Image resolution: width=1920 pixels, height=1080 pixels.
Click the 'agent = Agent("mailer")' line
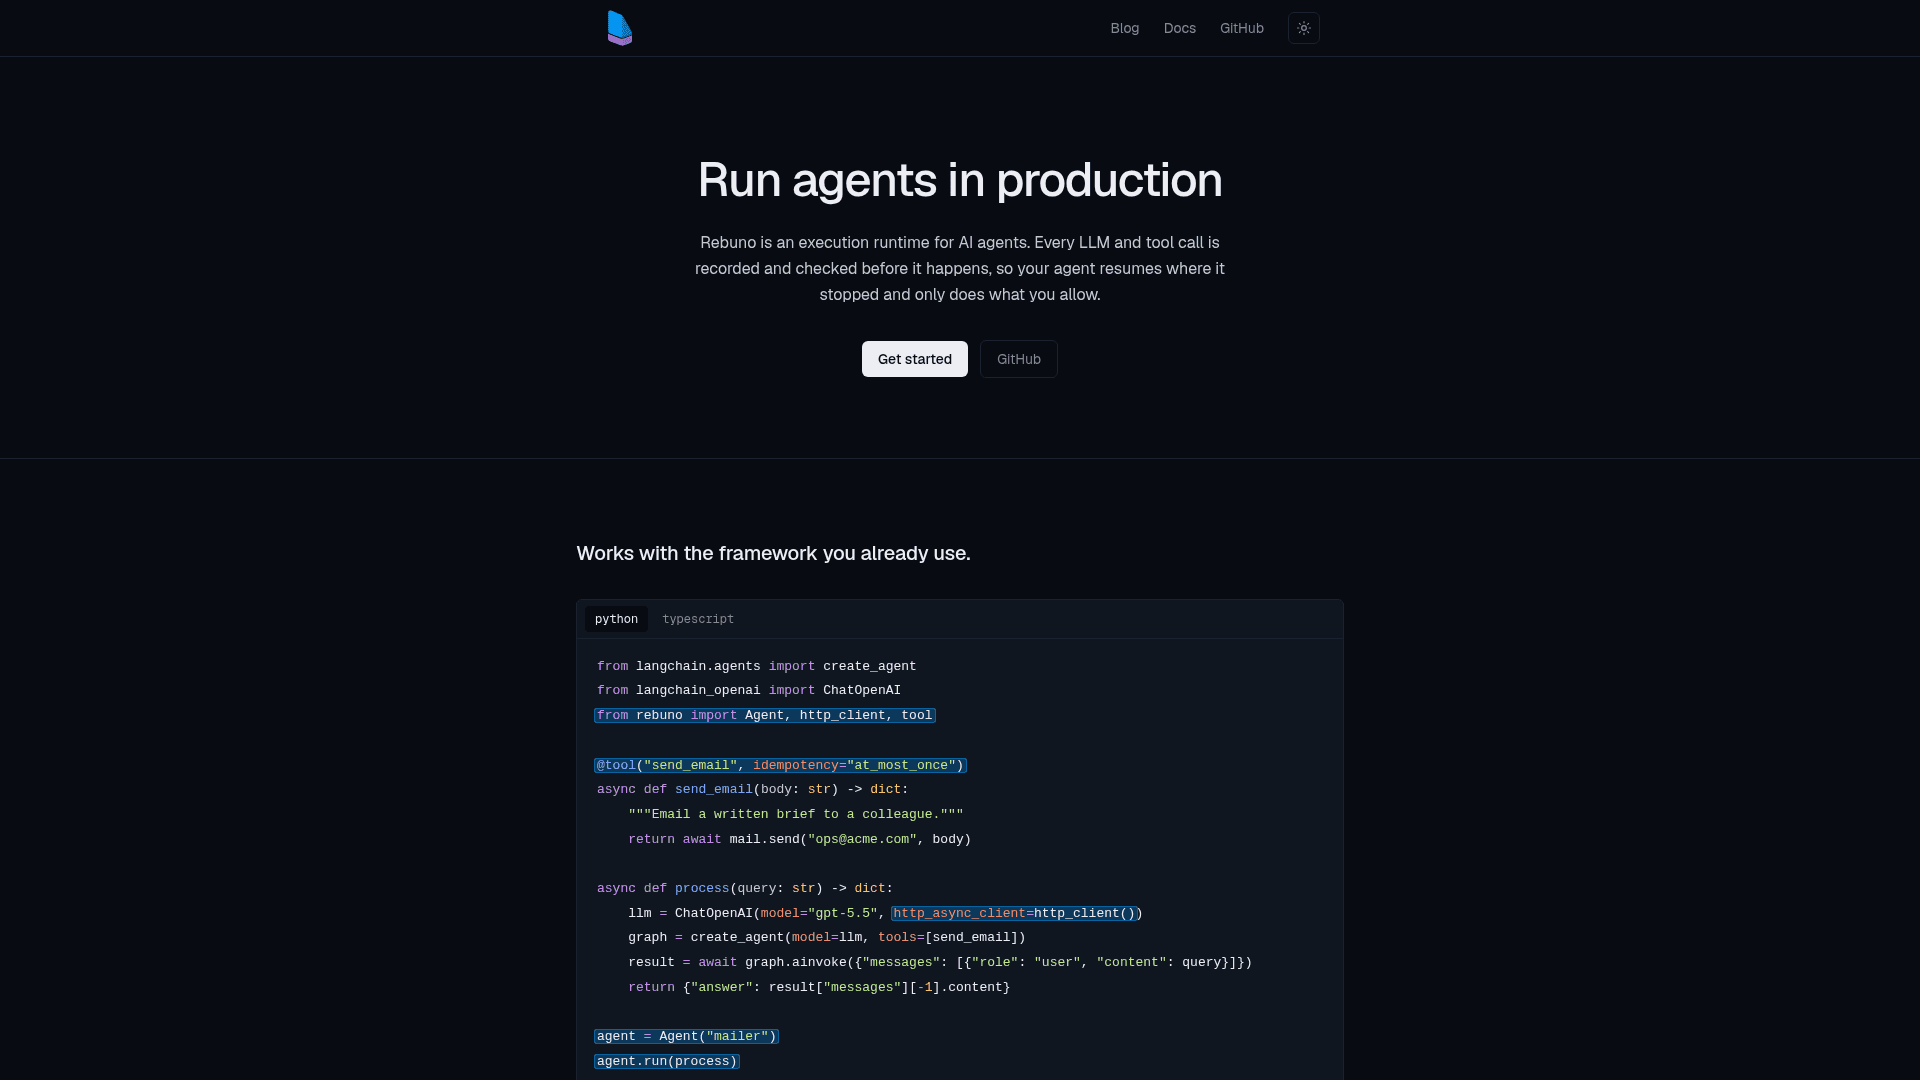pos(686,1036)
